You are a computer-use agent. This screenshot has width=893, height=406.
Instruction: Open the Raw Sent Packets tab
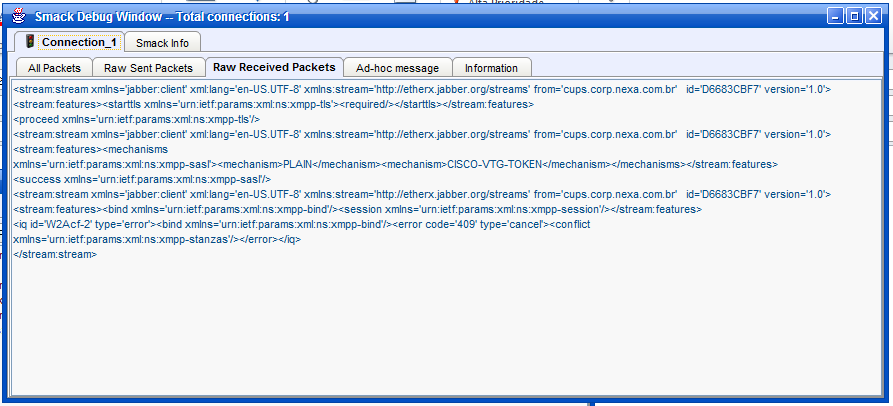tap(148, 68)
